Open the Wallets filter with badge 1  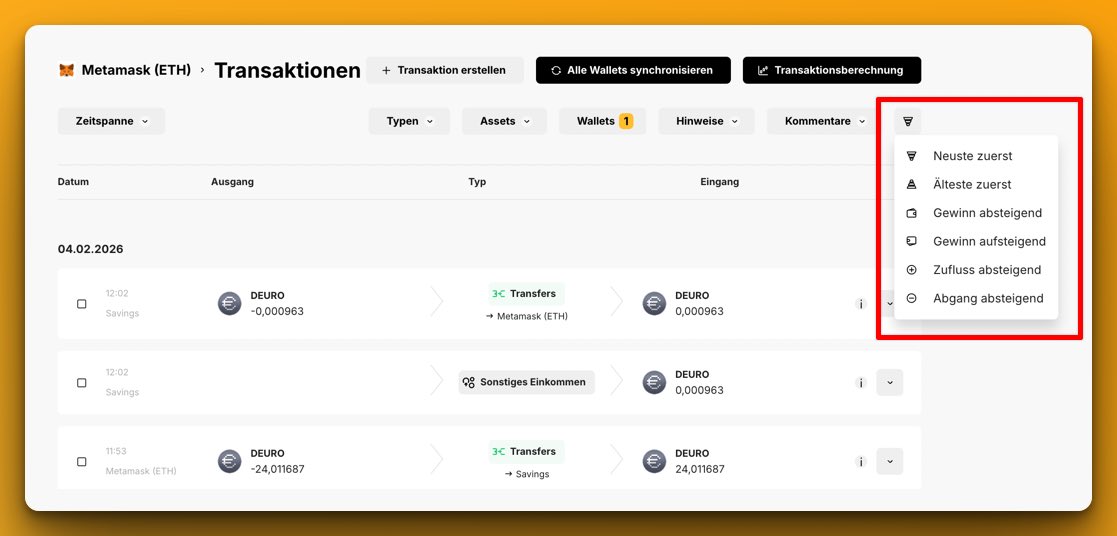[x=603, y=121]
